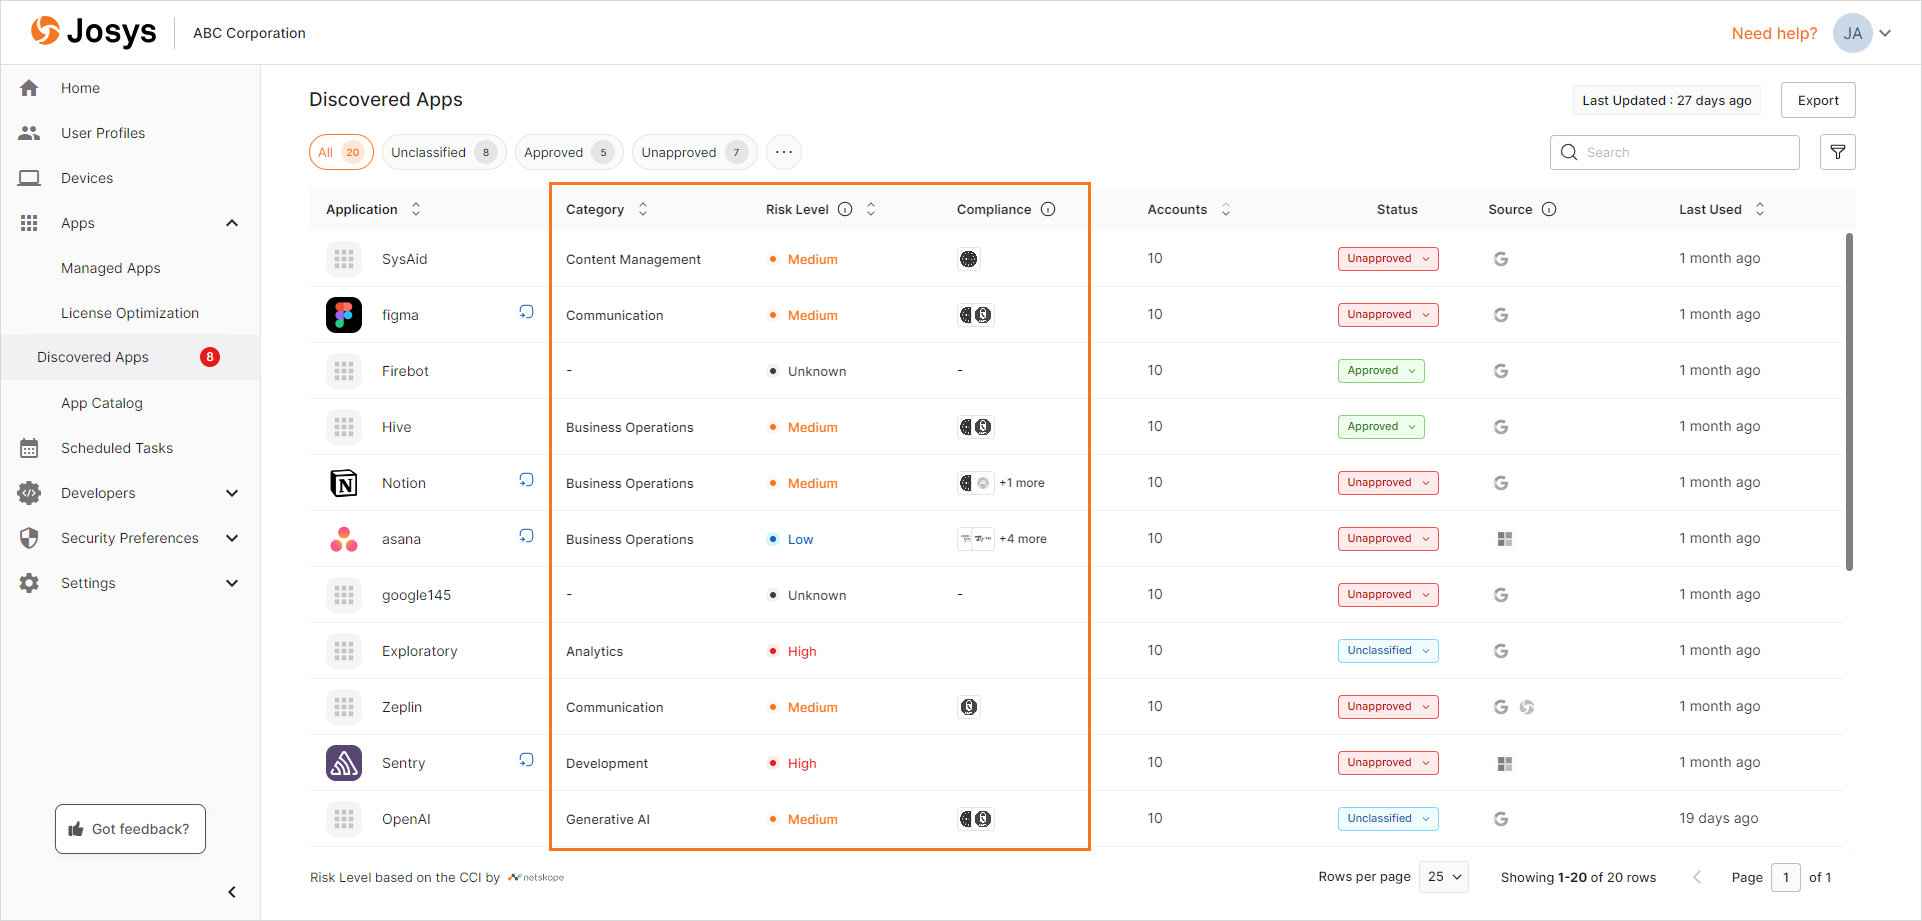Click the Source info icon

coord(1549,209)
